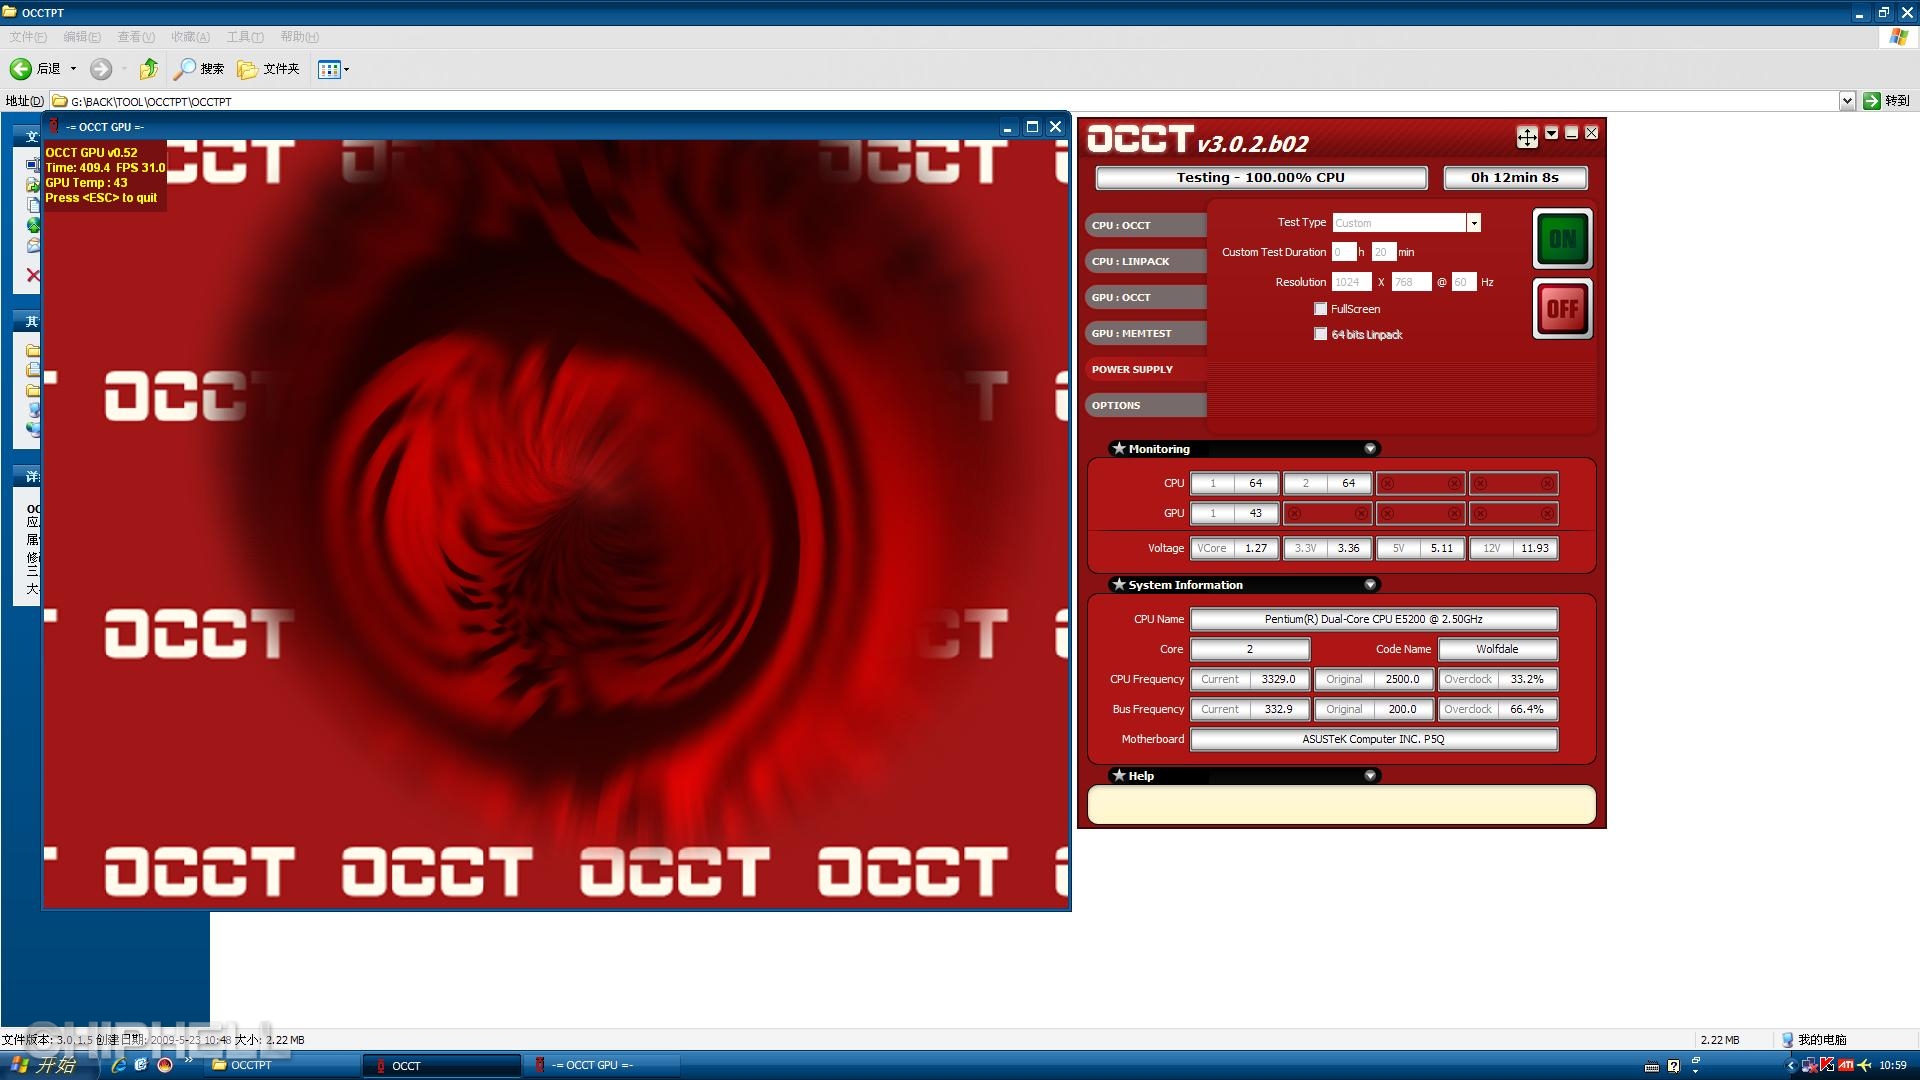Click the green Go arrow button
The width and height of the screenshot is (1920, 1080).
pyautogui.click(x=1872, y=101)
